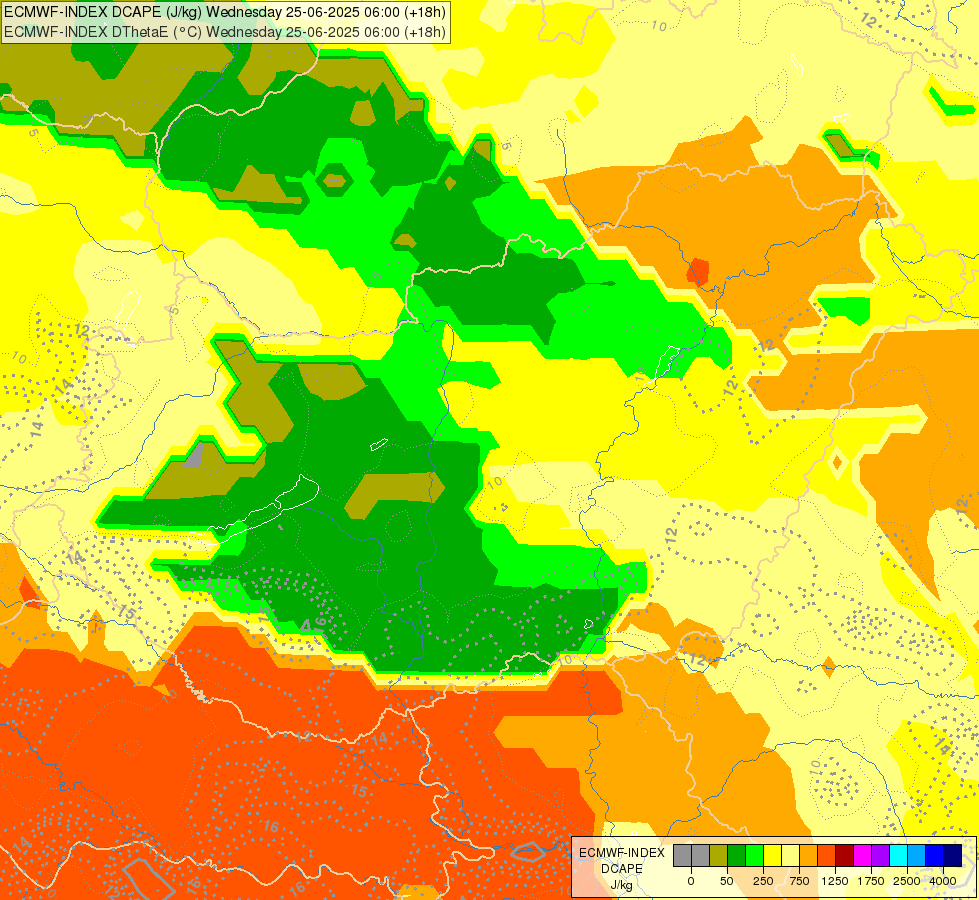
Task: Pick the orange legend swatch
Action: tap(809, 856)
